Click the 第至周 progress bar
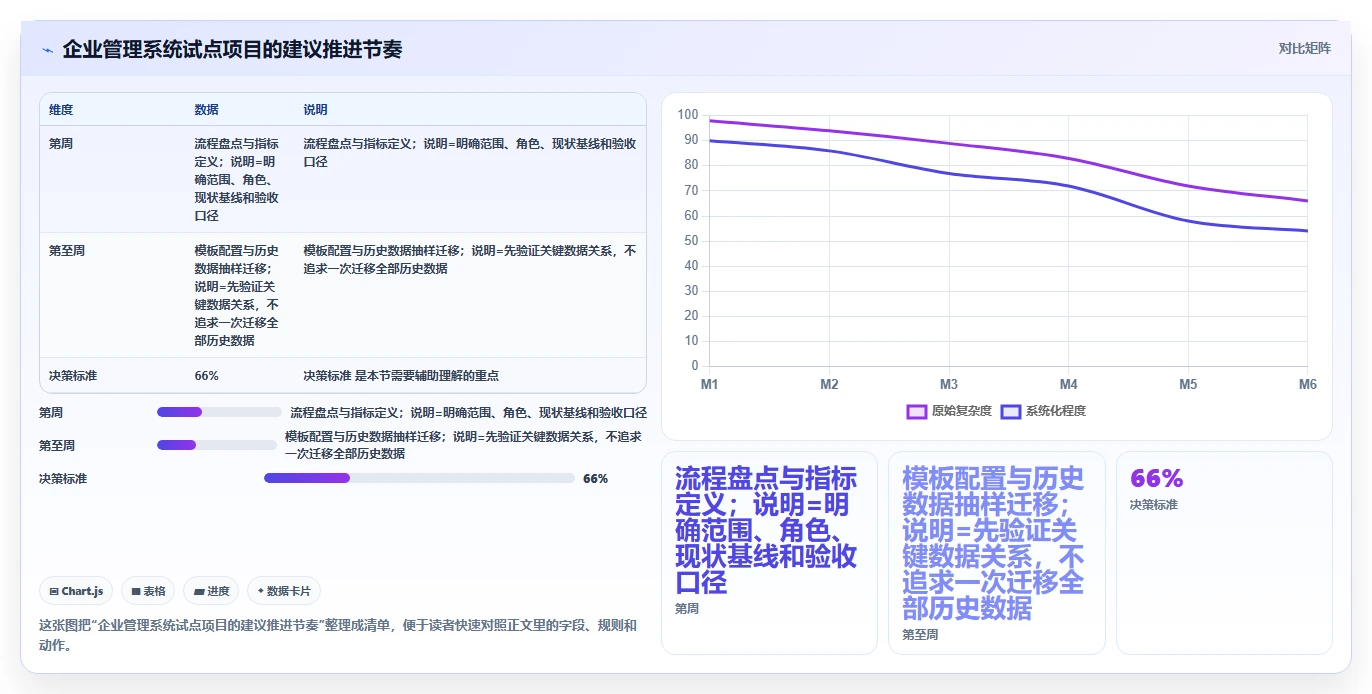Viewport: 1372px width, 694px height. 217,445
